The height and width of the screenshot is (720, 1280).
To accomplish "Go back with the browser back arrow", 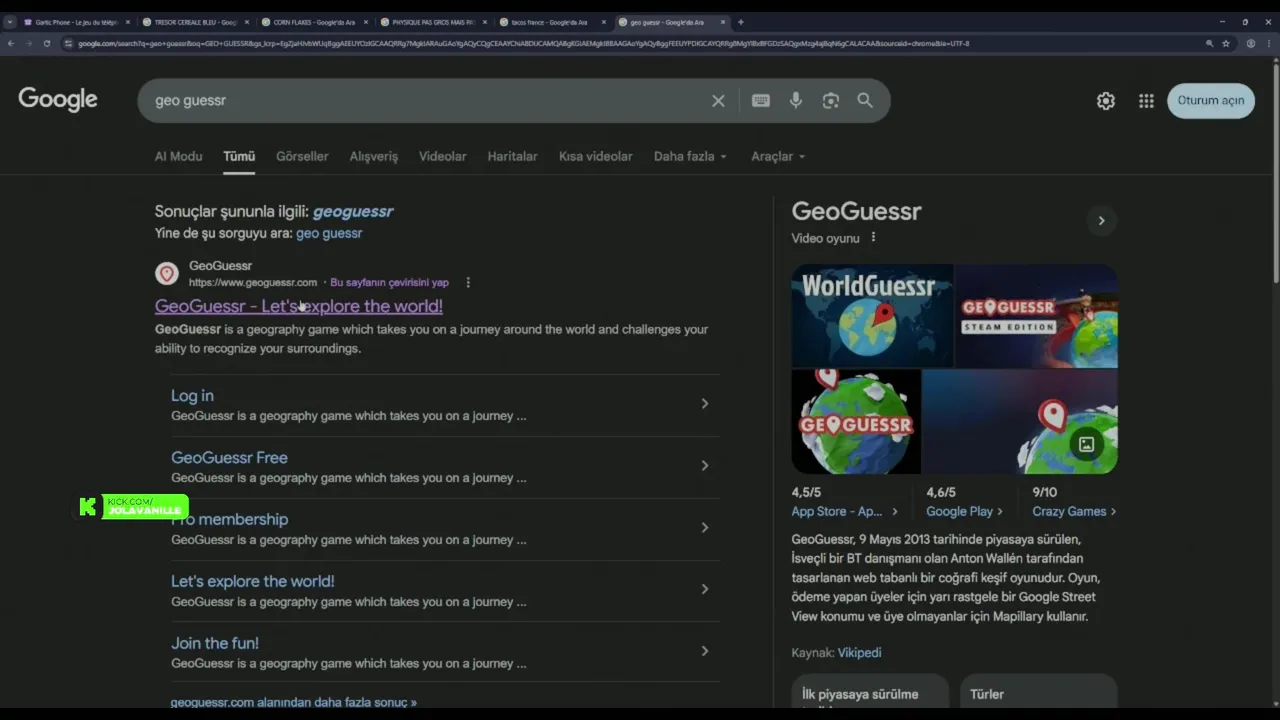I will click(x=11, y=43).
